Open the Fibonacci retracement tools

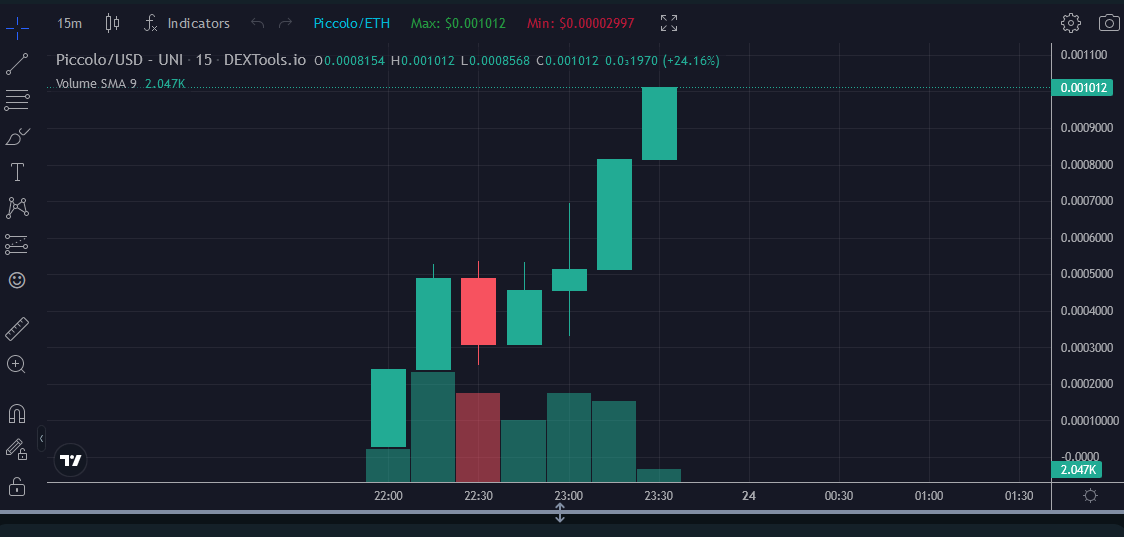(x=17, y=100)
